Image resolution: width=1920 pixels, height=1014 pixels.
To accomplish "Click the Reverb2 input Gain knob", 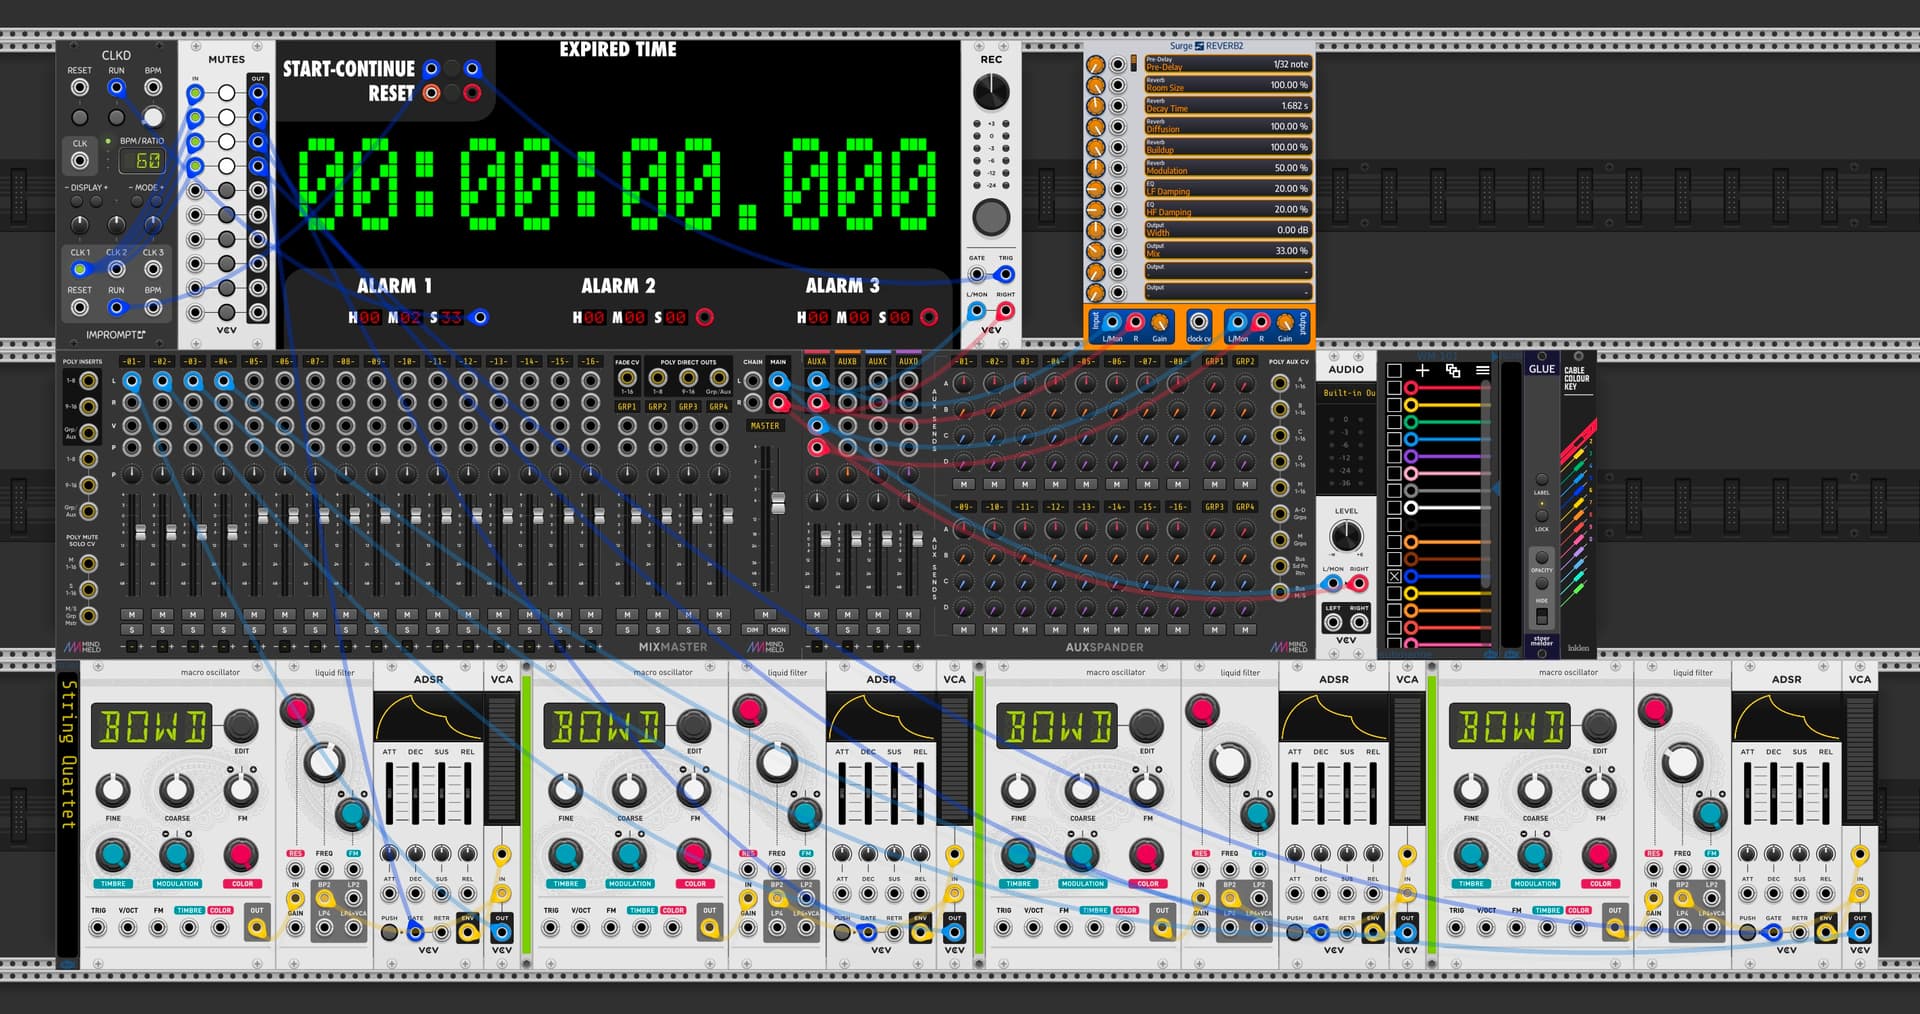I will click(1160, 322).
